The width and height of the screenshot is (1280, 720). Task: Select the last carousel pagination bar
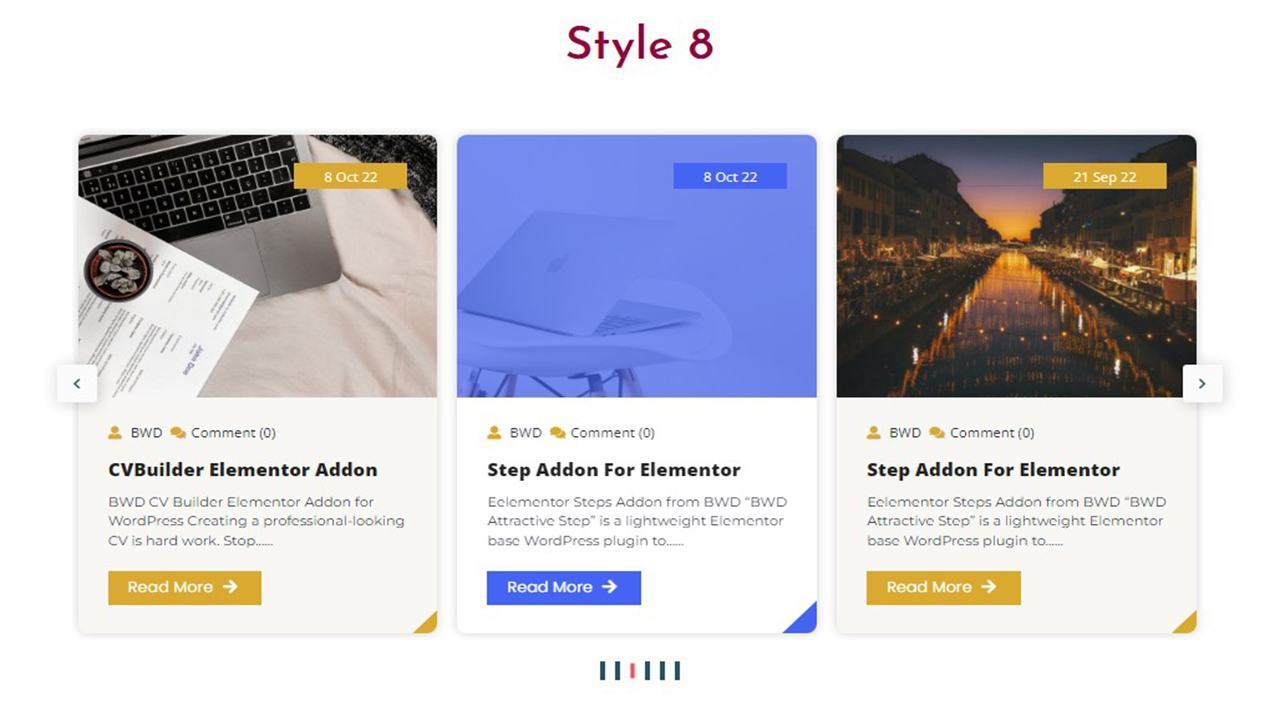(x=677, y=671)
